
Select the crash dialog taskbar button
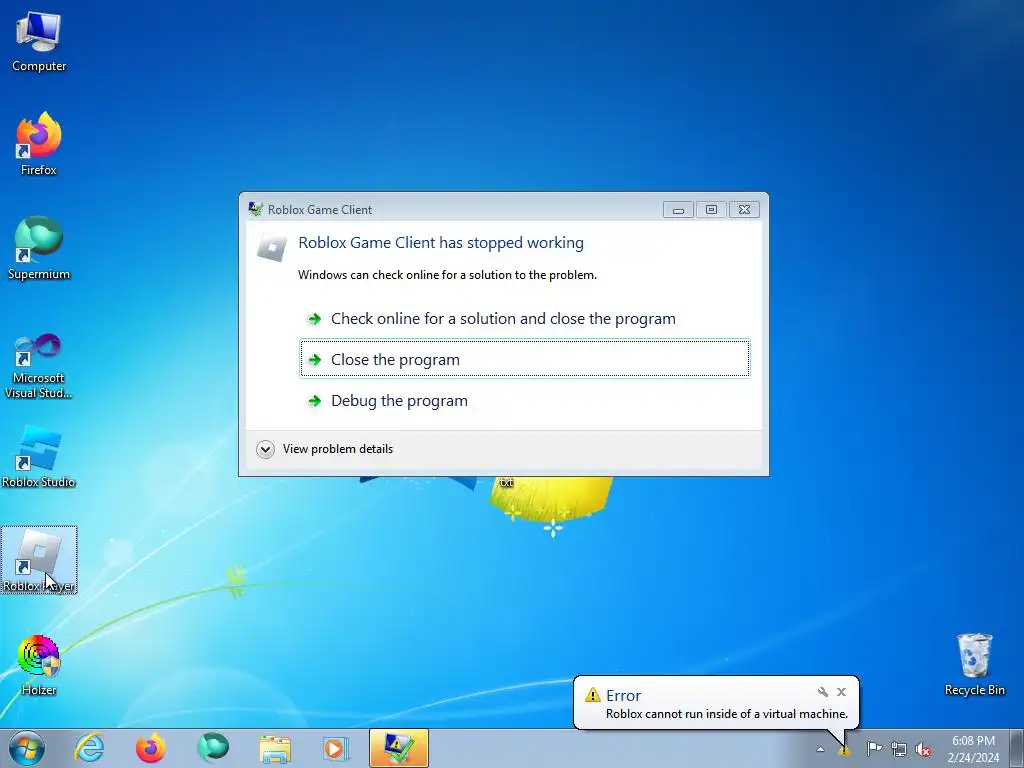[x=398, y=748]
